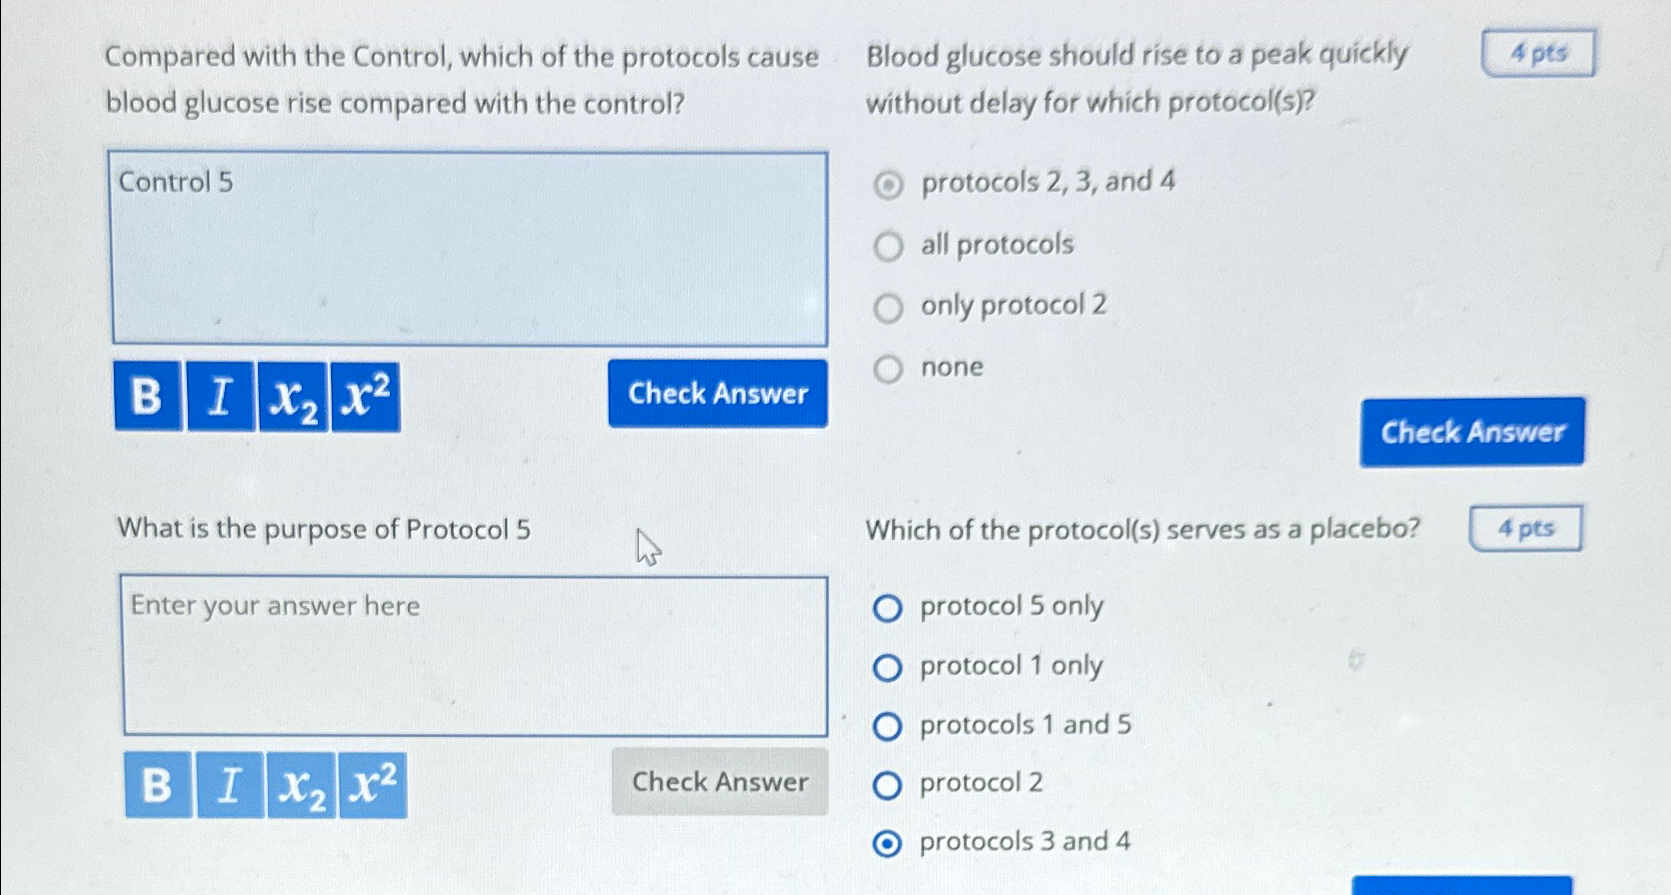The height and width of the screenshot is (895, 1671).
Task: Select 'protocols 3 and 4' radio button
Action: 888,842
